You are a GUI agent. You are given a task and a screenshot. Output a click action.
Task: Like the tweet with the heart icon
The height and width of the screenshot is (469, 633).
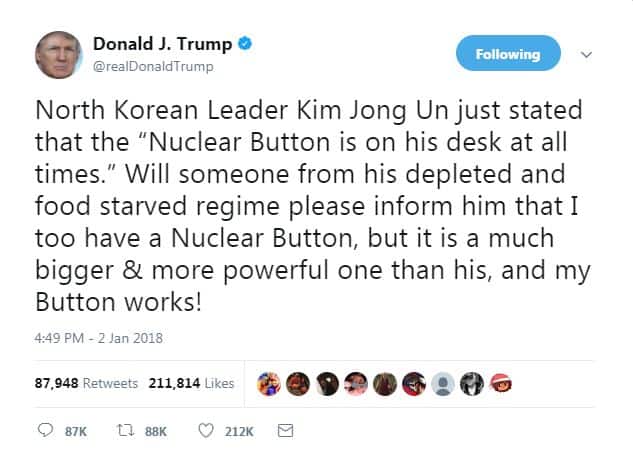(x=206, y=431)
